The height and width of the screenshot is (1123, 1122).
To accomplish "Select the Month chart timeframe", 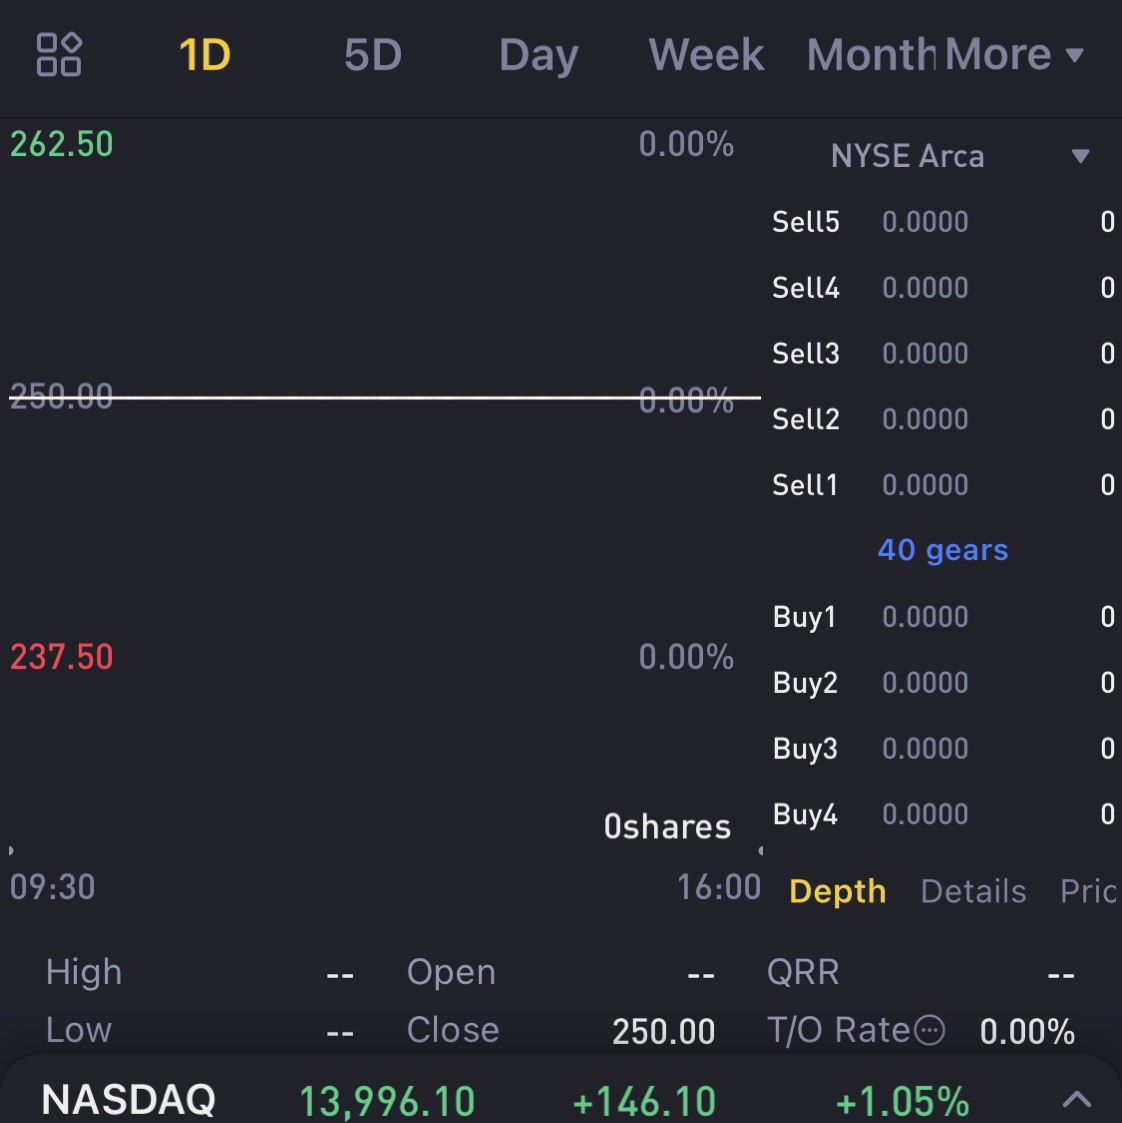I will 870,55.
